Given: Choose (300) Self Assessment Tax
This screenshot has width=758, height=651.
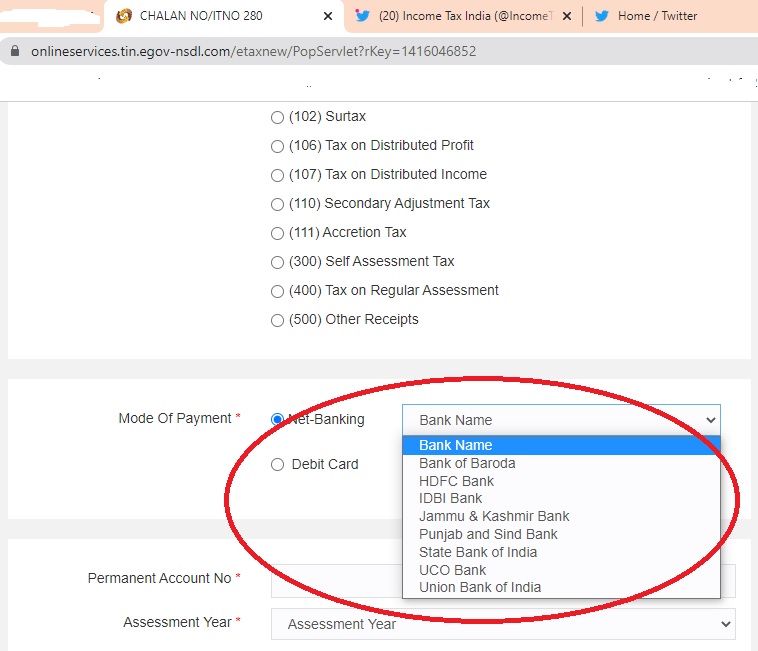Looking at the screenshot, I should [x=277, y=262].
